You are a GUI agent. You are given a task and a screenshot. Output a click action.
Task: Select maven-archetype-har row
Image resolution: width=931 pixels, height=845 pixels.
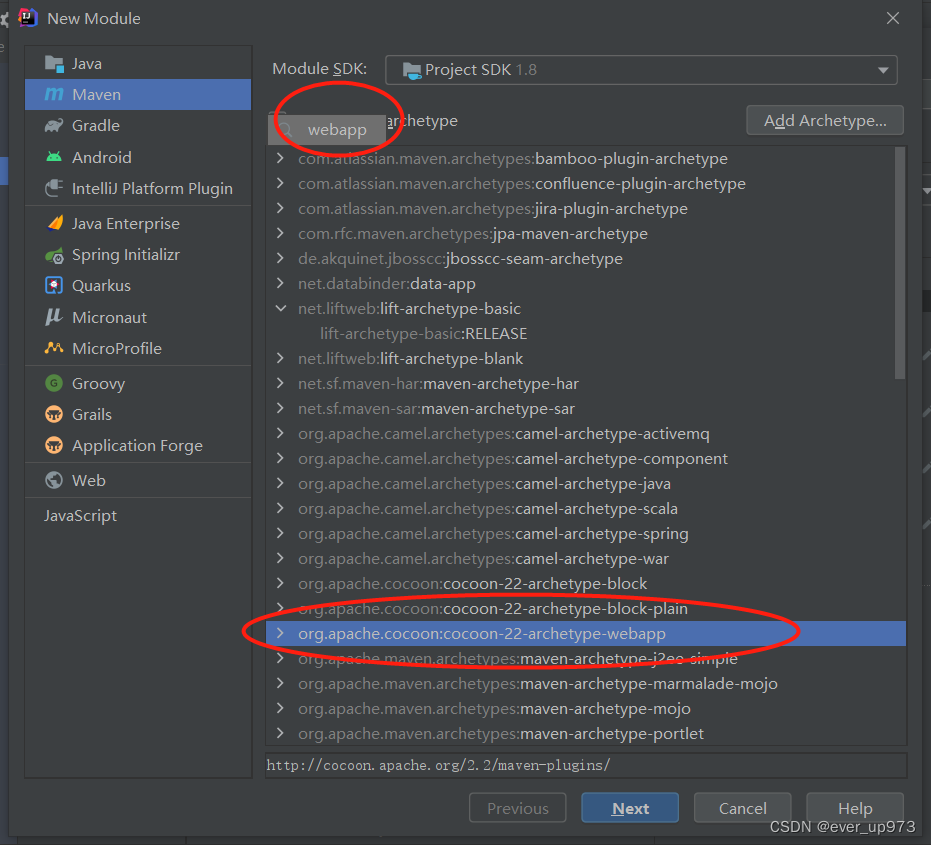586,384
